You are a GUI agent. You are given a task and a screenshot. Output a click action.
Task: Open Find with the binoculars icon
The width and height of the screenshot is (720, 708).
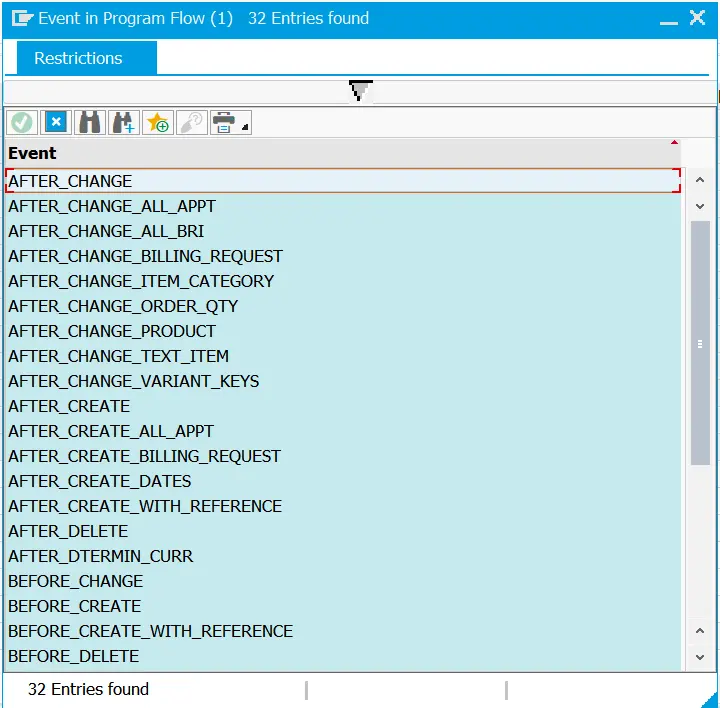coord(90,123)
